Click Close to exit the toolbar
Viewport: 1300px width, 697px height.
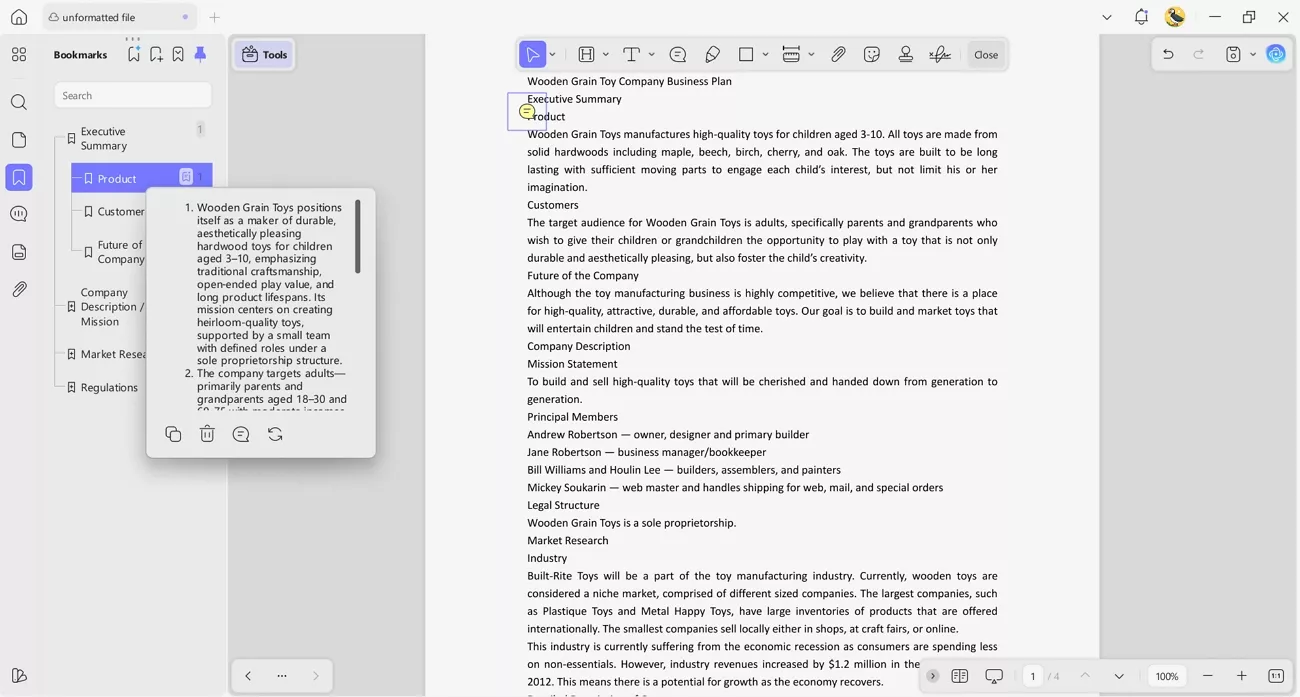[986, 54]
